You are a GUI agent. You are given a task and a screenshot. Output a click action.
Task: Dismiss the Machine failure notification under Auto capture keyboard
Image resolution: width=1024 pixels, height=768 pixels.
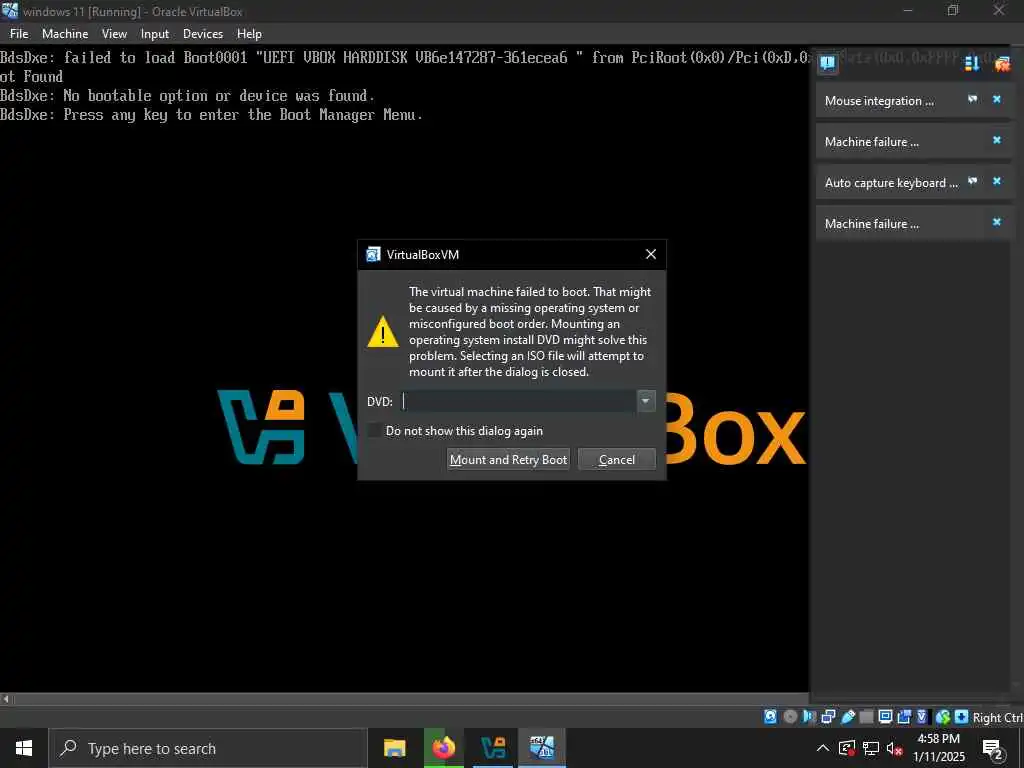click(x=997, y=222)
